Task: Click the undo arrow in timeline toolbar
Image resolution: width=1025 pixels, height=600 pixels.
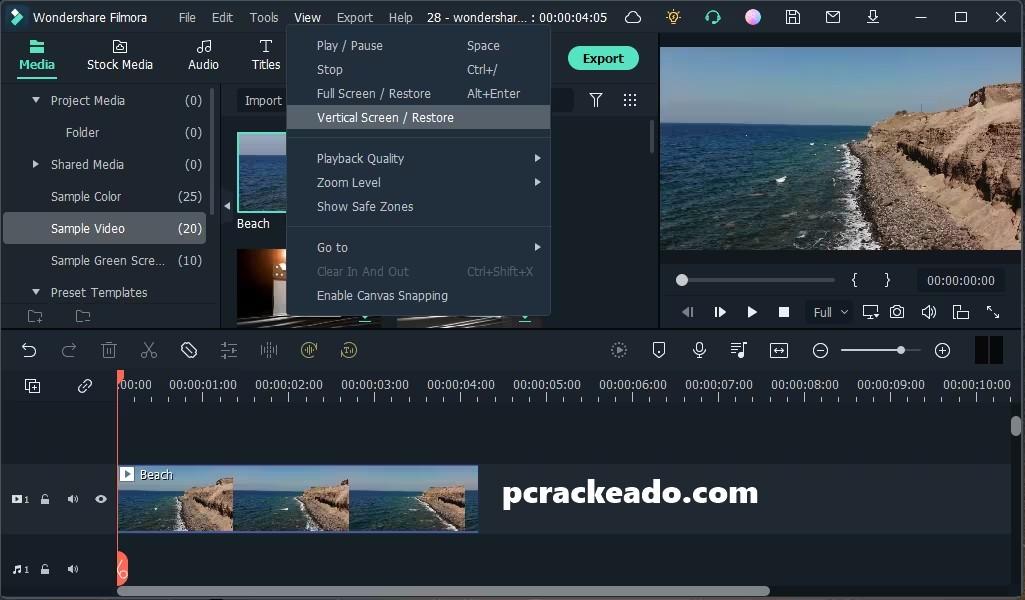Action: coord(29,350)
